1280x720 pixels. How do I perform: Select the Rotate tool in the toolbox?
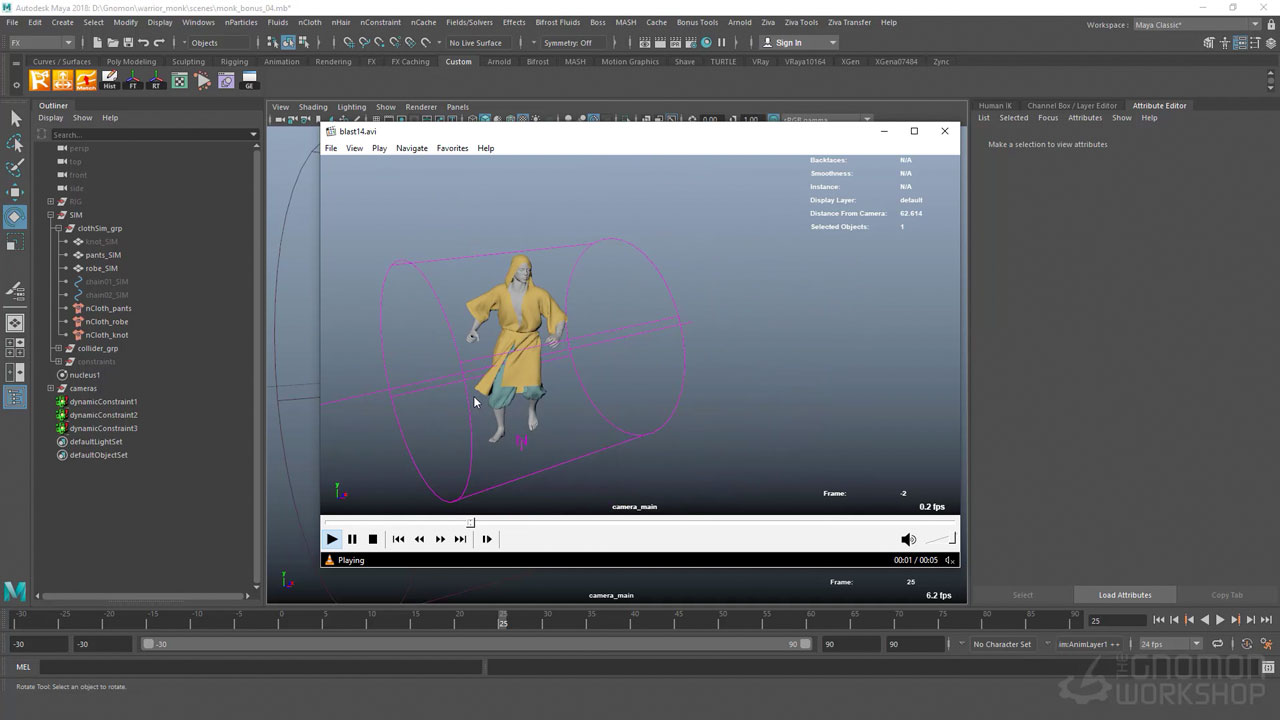(15, 216)
